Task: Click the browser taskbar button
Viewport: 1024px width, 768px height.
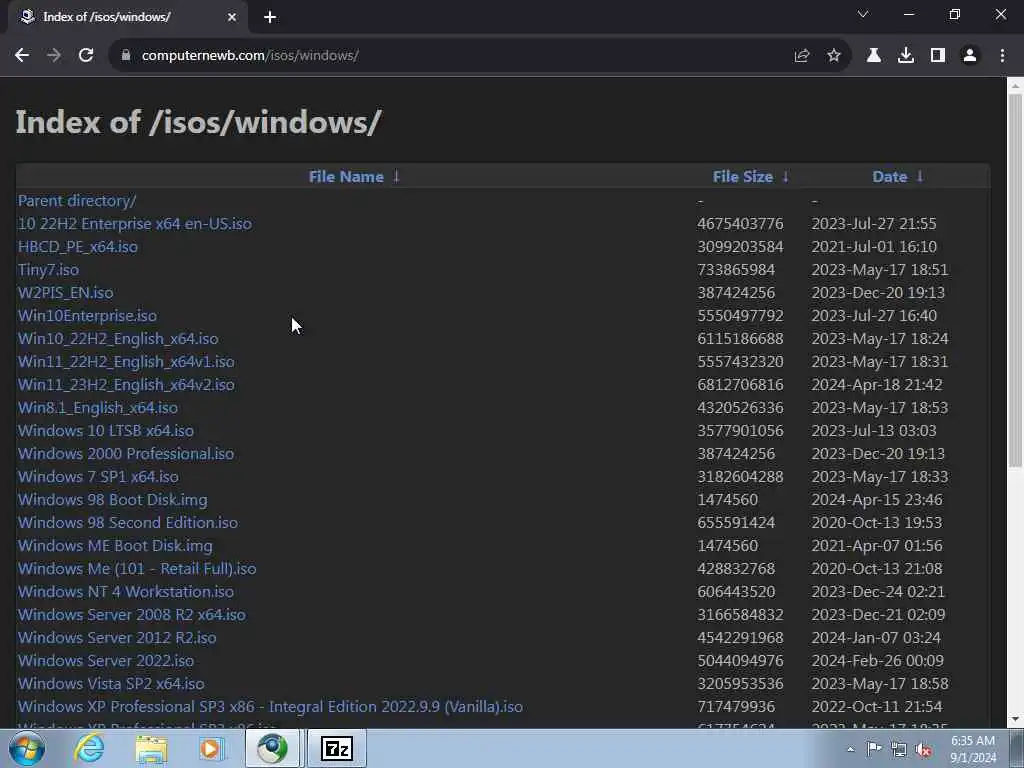Action: click(272, 748)
